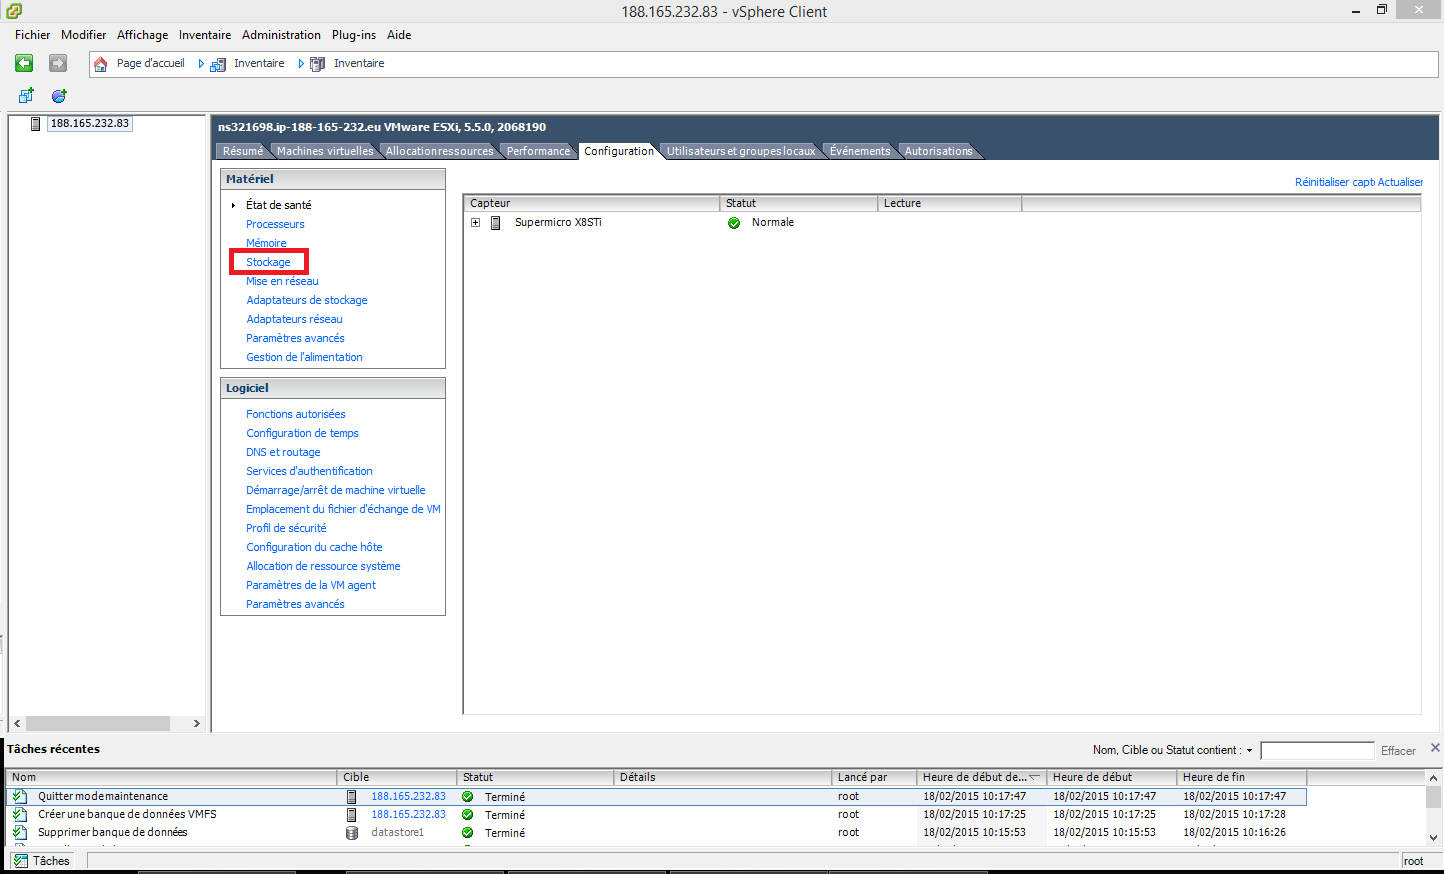
Task: Open the Modifier menu
Action: pos(83,35)
